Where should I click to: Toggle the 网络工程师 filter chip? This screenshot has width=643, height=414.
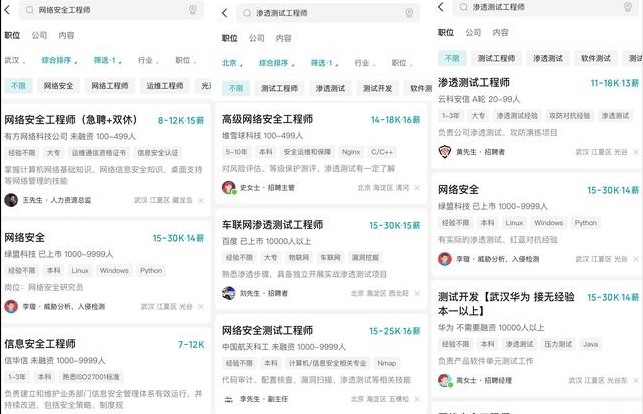tap(109, 86)
